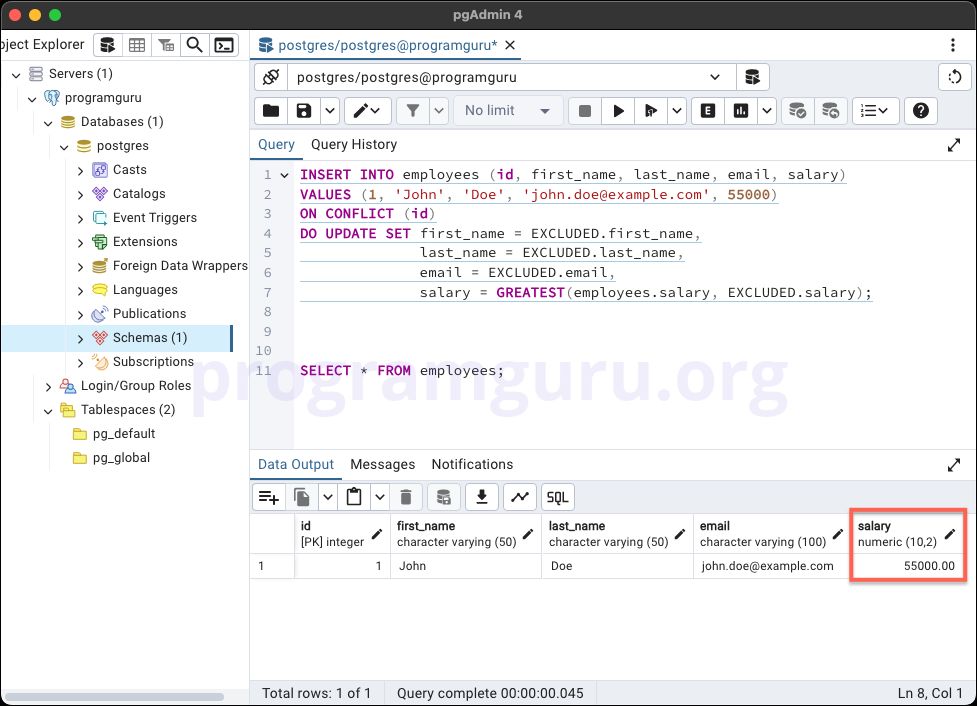Save data changes icon

click(x=444, y=497)
